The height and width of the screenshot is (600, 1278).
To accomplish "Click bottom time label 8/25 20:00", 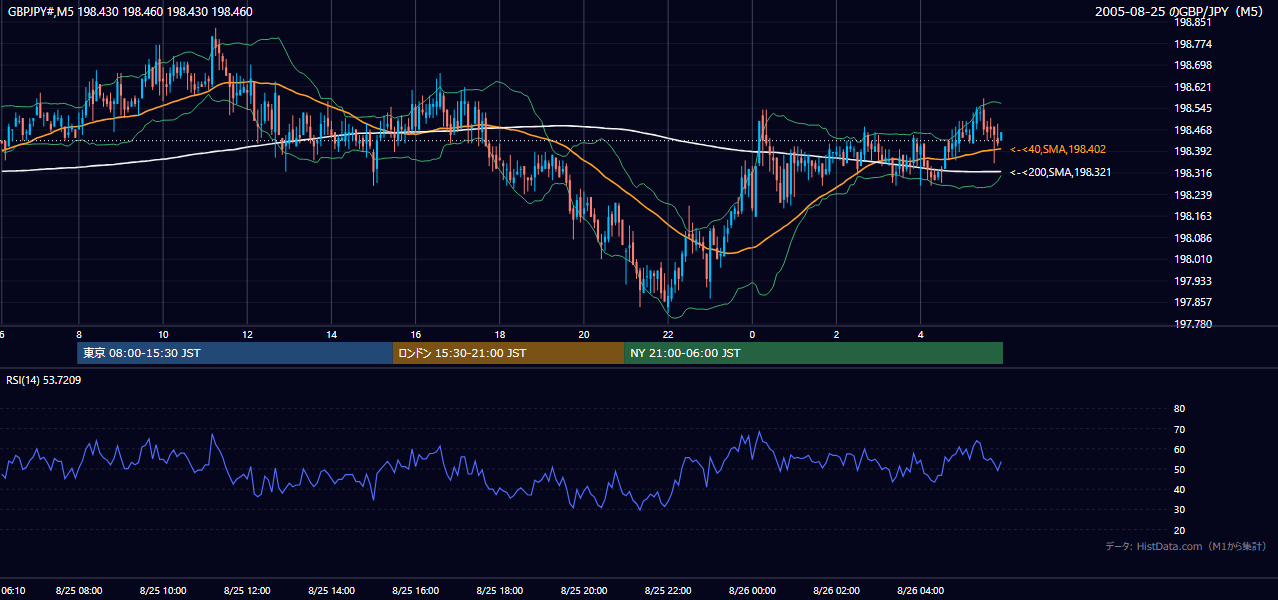I will pyautogui.click(x=584, y=591).
